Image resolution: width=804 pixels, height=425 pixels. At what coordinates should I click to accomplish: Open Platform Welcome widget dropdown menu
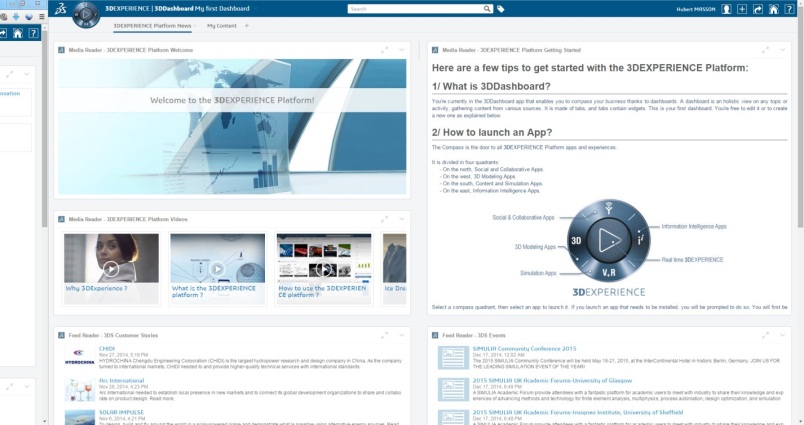(x=402, y=49)
